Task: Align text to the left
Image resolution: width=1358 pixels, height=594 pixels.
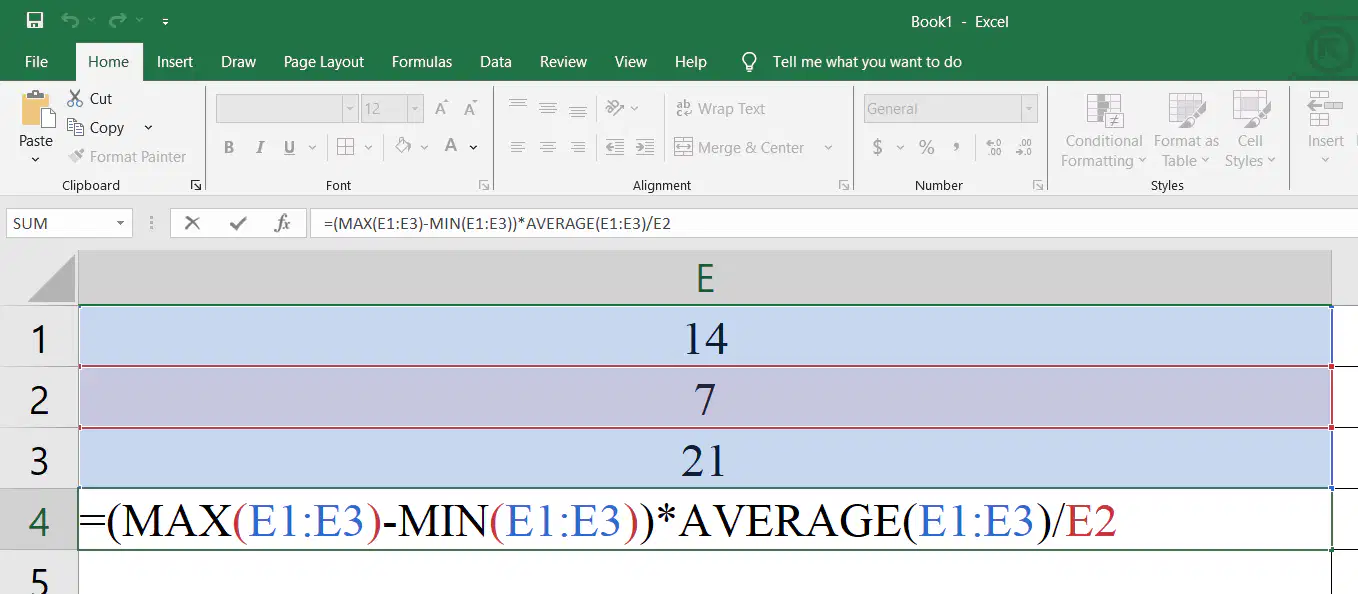Action: [517, 147]
